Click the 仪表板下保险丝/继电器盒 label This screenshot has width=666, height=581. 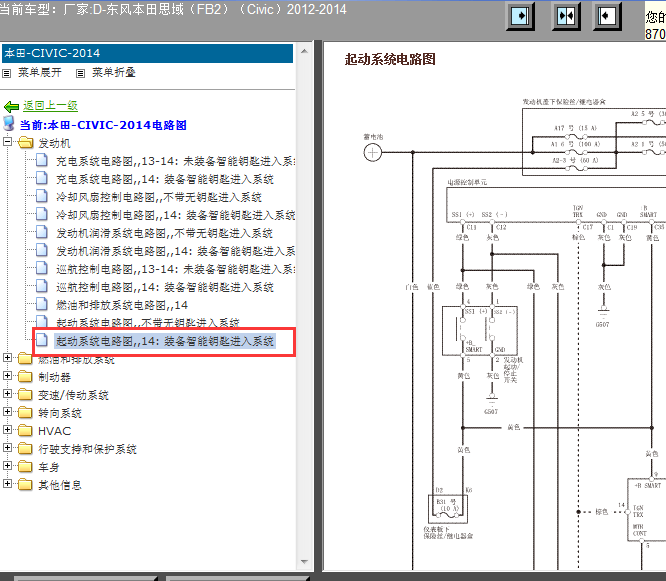pos(448,533)
